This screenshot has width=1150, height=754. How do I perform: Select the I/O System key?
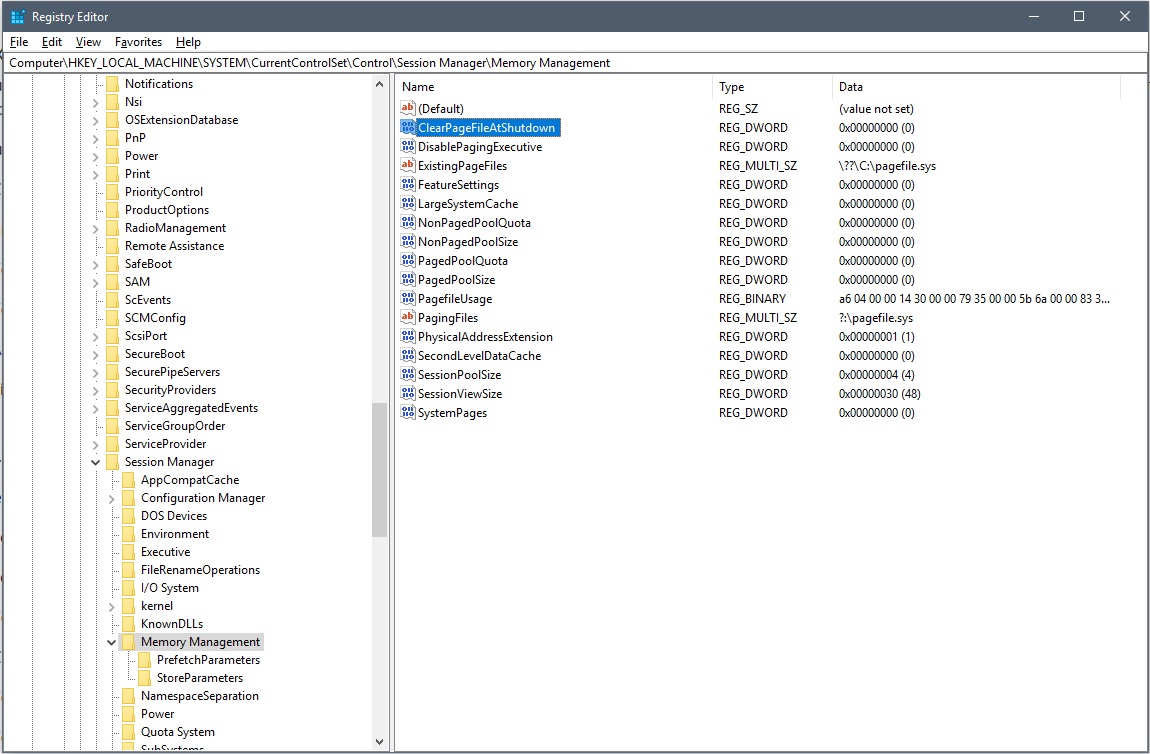[x=169, y=588]
